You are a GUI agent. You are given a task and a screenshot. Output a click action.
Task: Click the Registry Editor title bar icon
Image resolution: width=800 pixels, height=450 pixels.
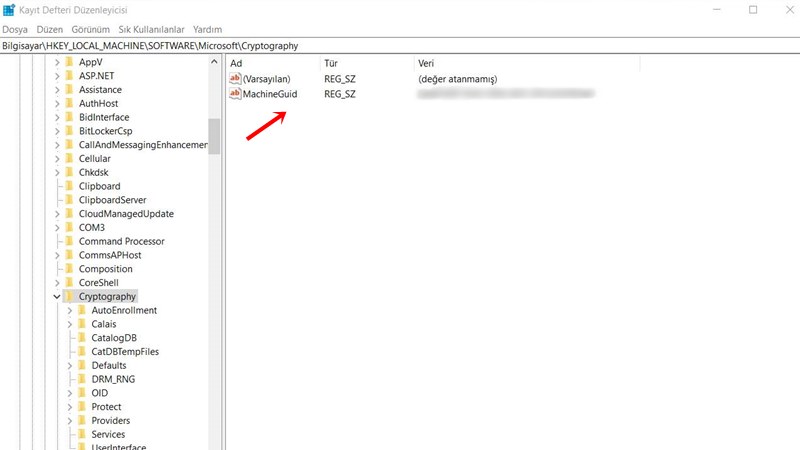point(9,10)
